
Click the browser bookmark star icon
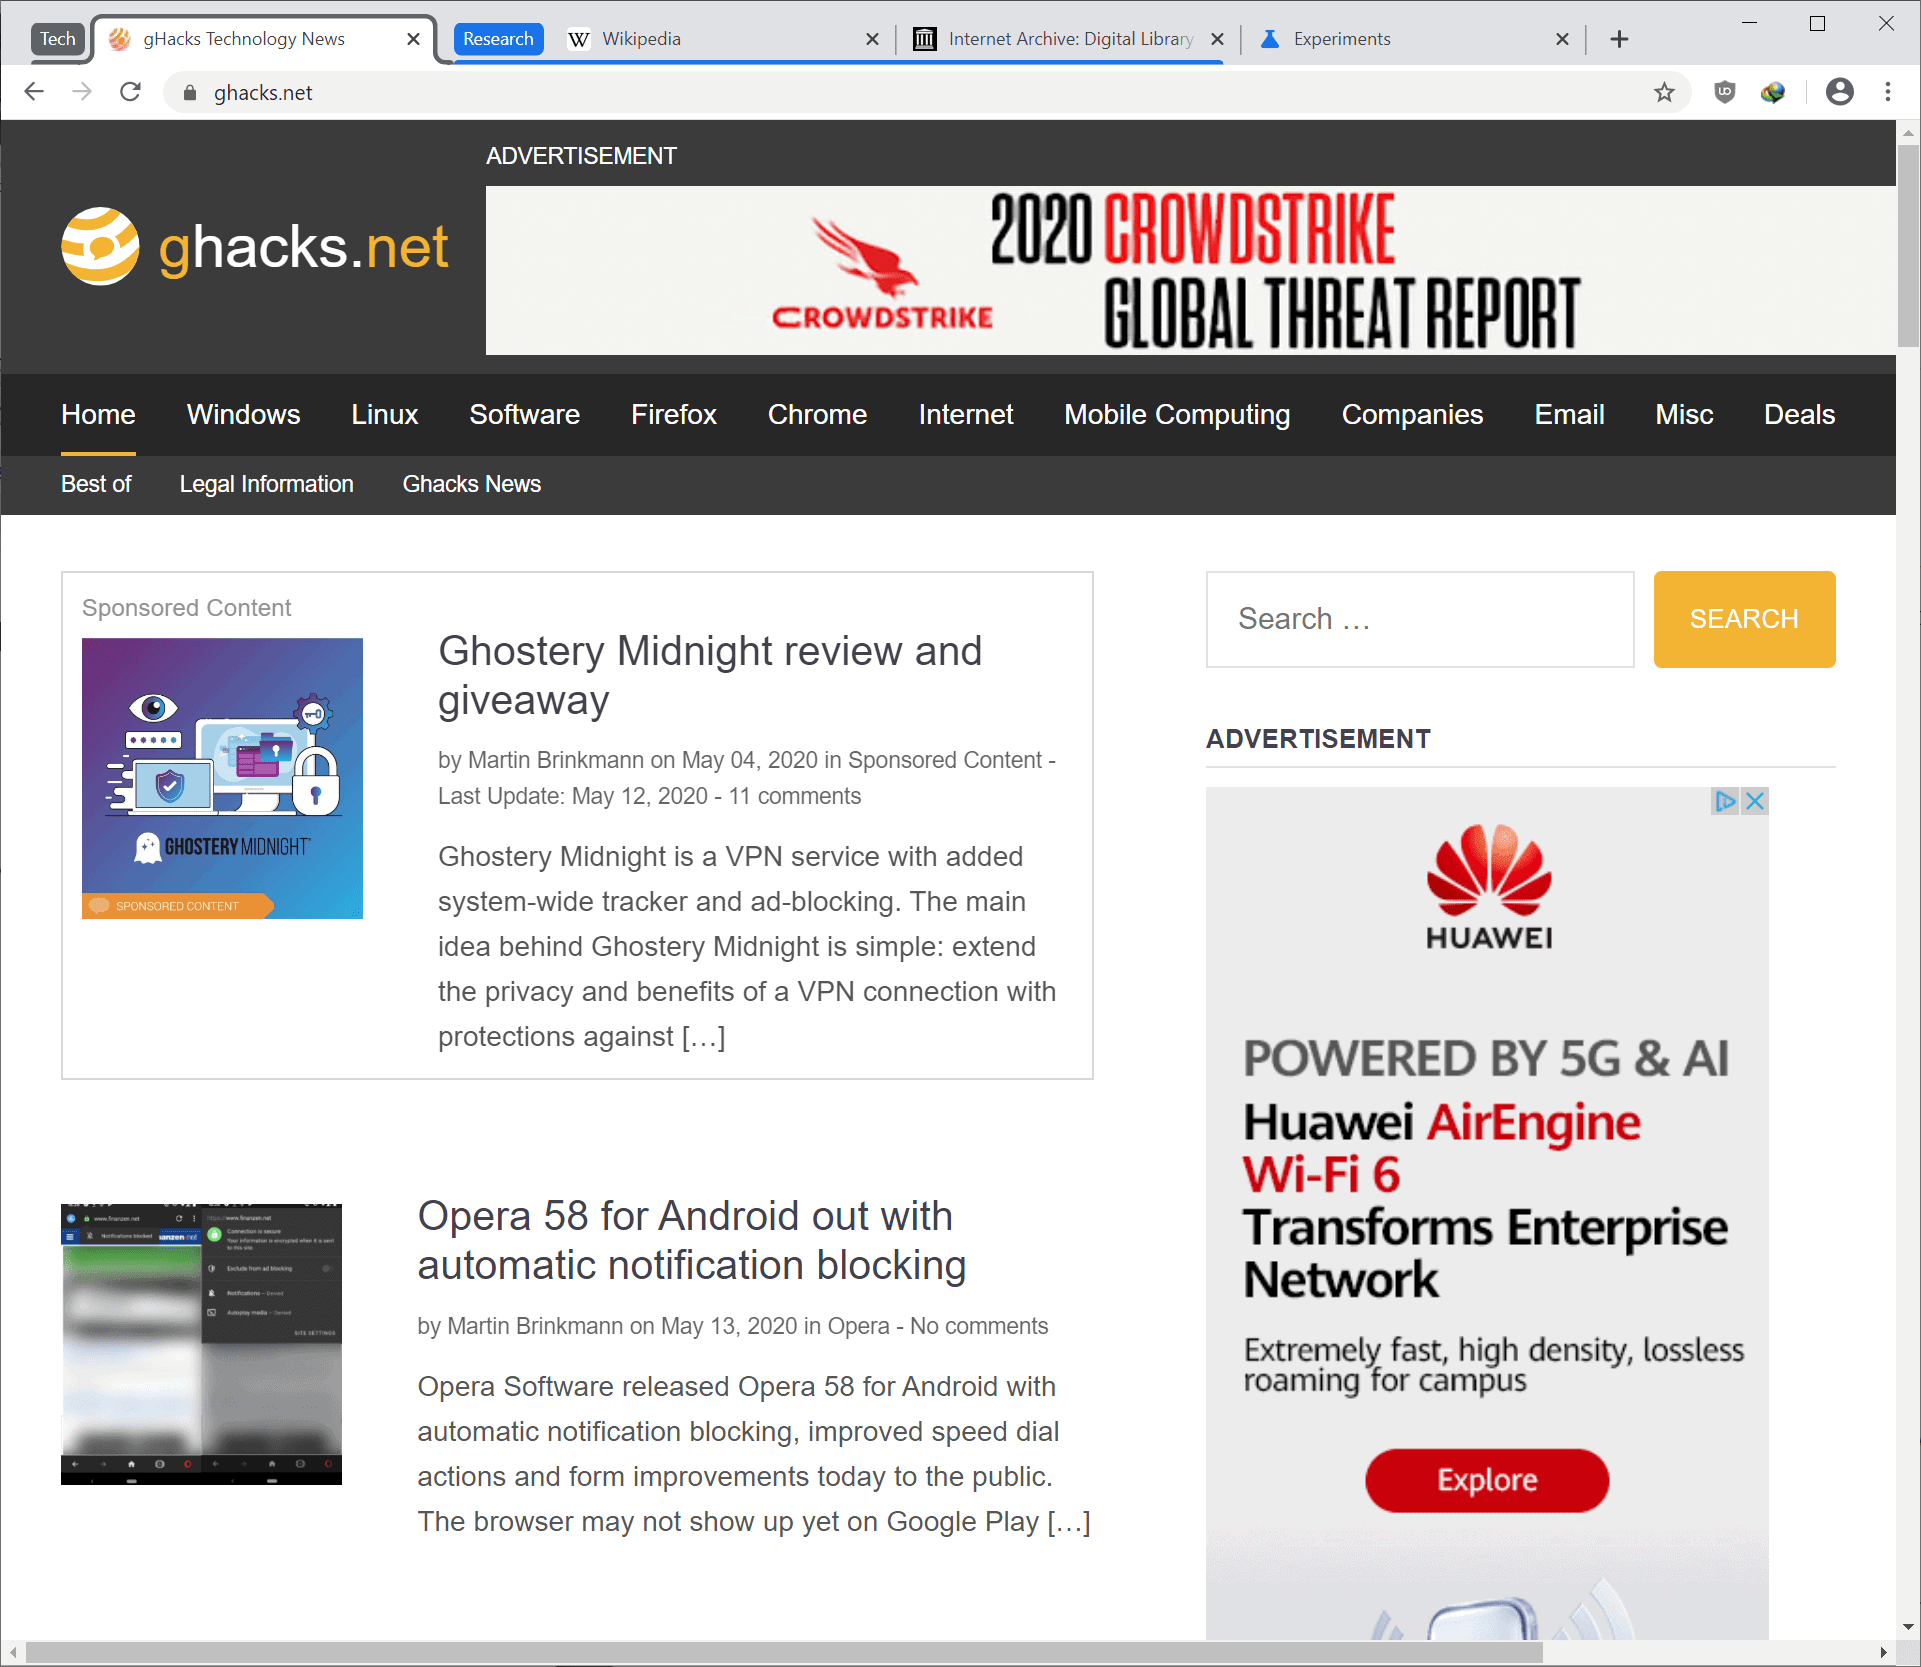tap(1665, 93)
